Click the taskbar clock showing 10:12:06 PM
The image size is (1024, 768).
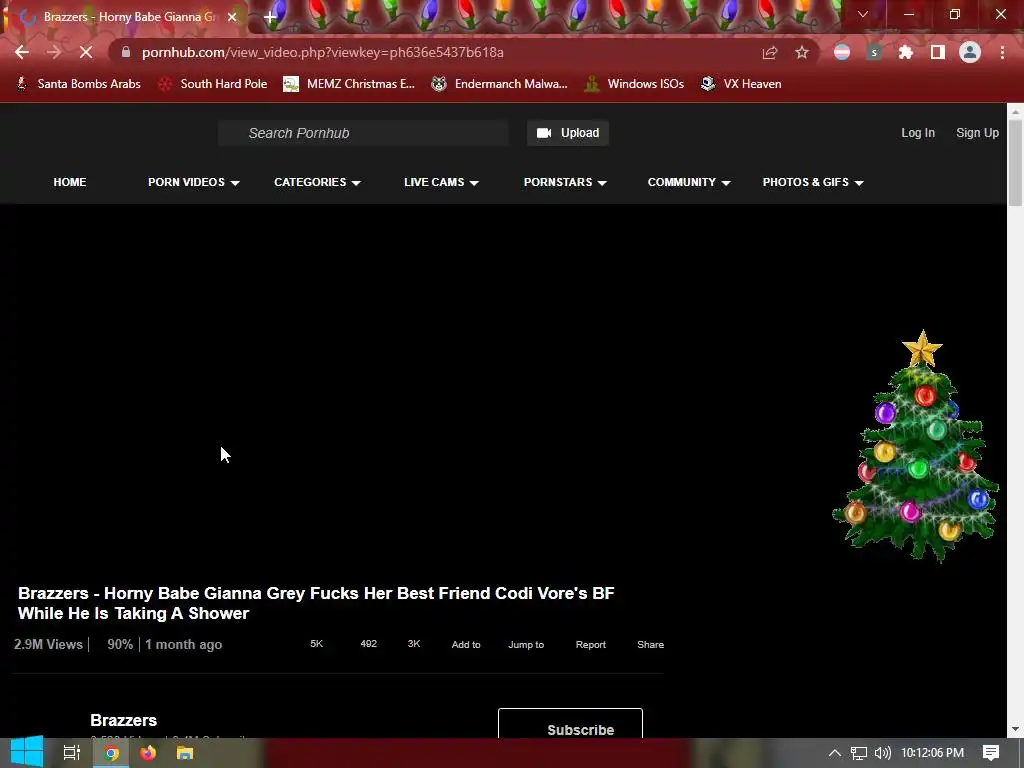tap(933, 753)
